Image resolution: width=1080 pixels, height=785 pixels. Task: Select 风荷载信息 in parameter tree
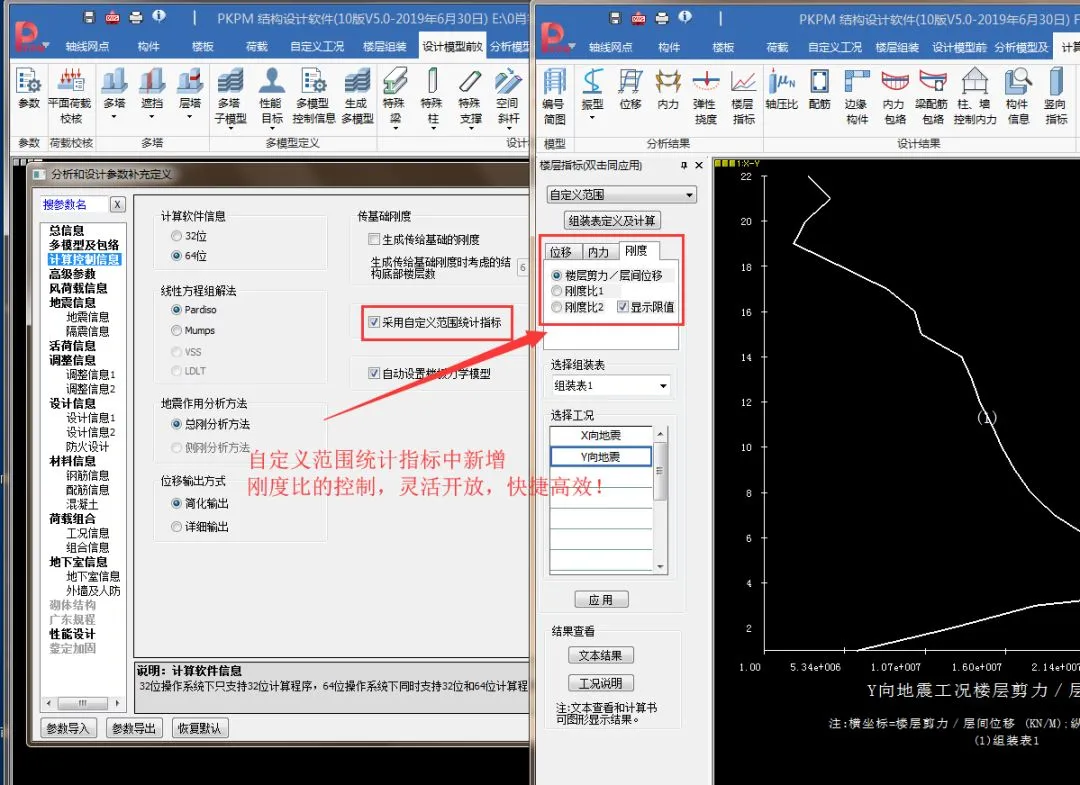click(78, 288)
